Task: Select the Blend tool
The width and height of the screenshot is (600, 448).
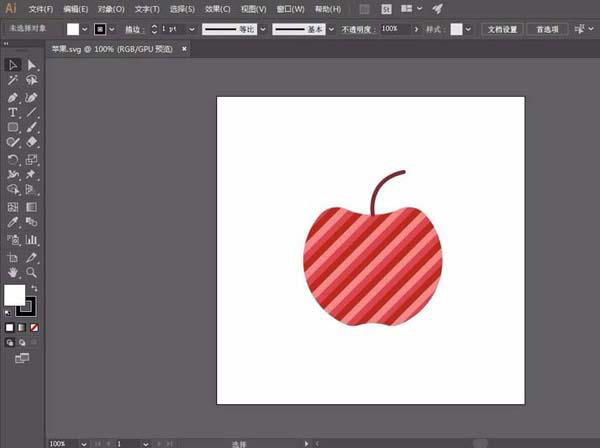Action: point(31,222)
